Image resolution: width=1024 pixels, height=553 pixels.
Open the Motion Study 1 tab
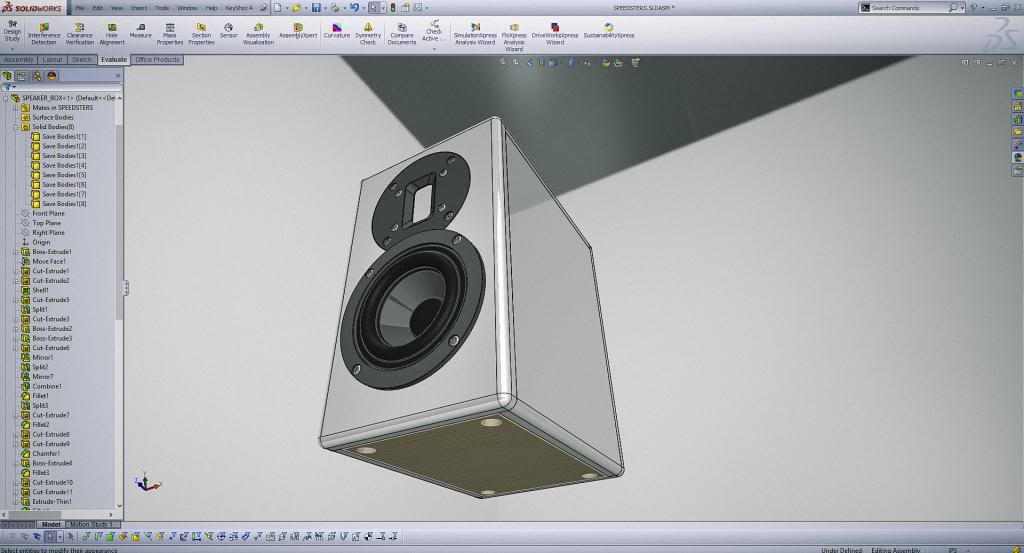click(x=91, y=524)
